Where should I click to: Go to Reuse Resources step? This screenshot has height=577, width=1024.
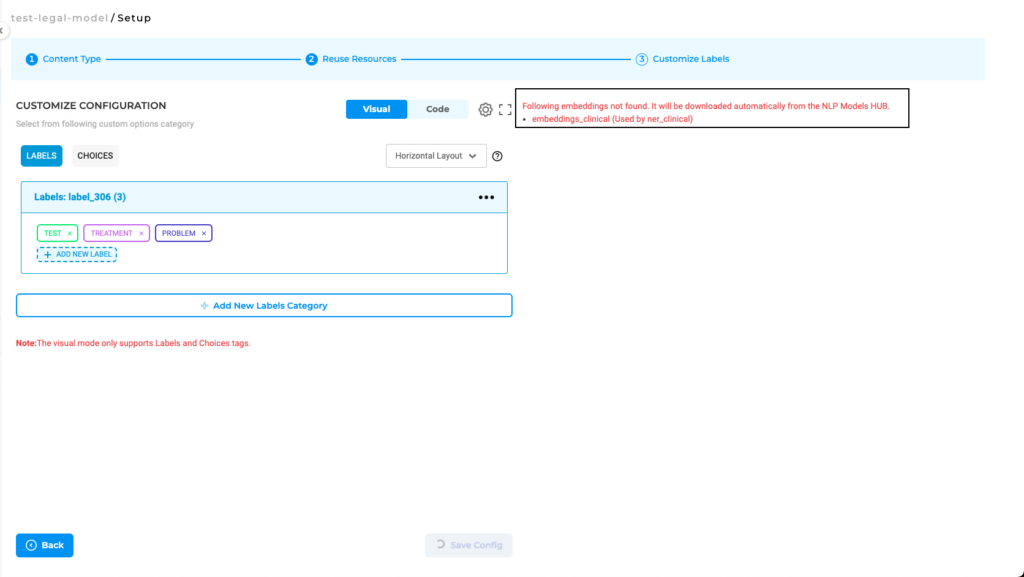pyautogui.click(x=312, y=59)
